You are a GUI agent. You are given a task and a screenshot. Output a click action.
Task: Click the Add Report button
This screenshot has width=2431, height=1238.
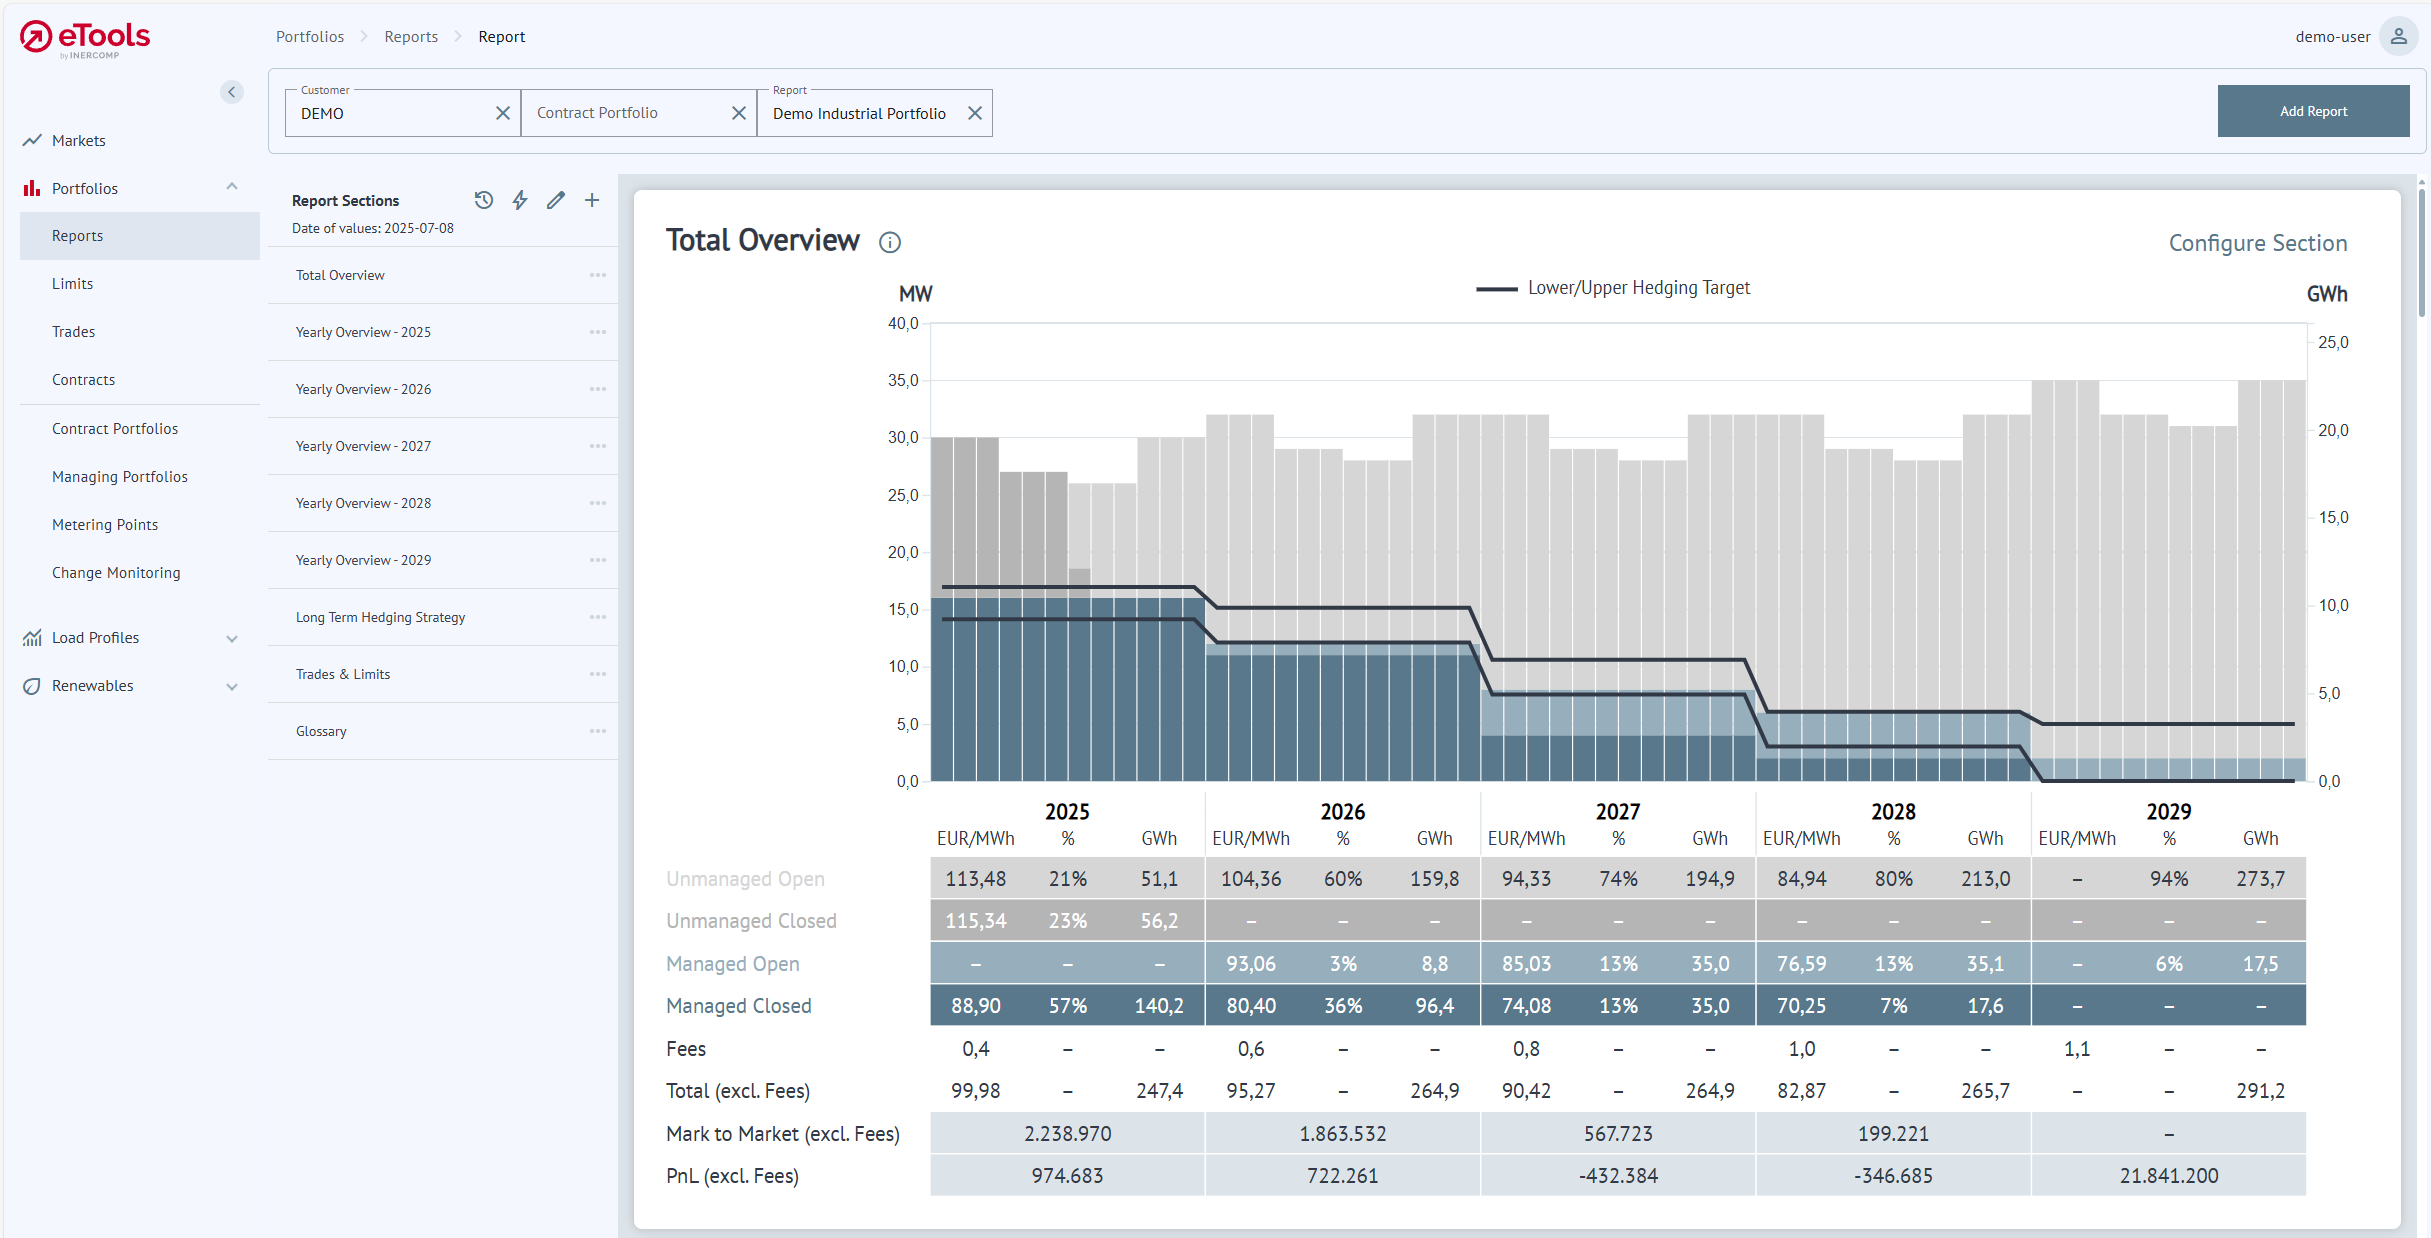coord(2312,111)
